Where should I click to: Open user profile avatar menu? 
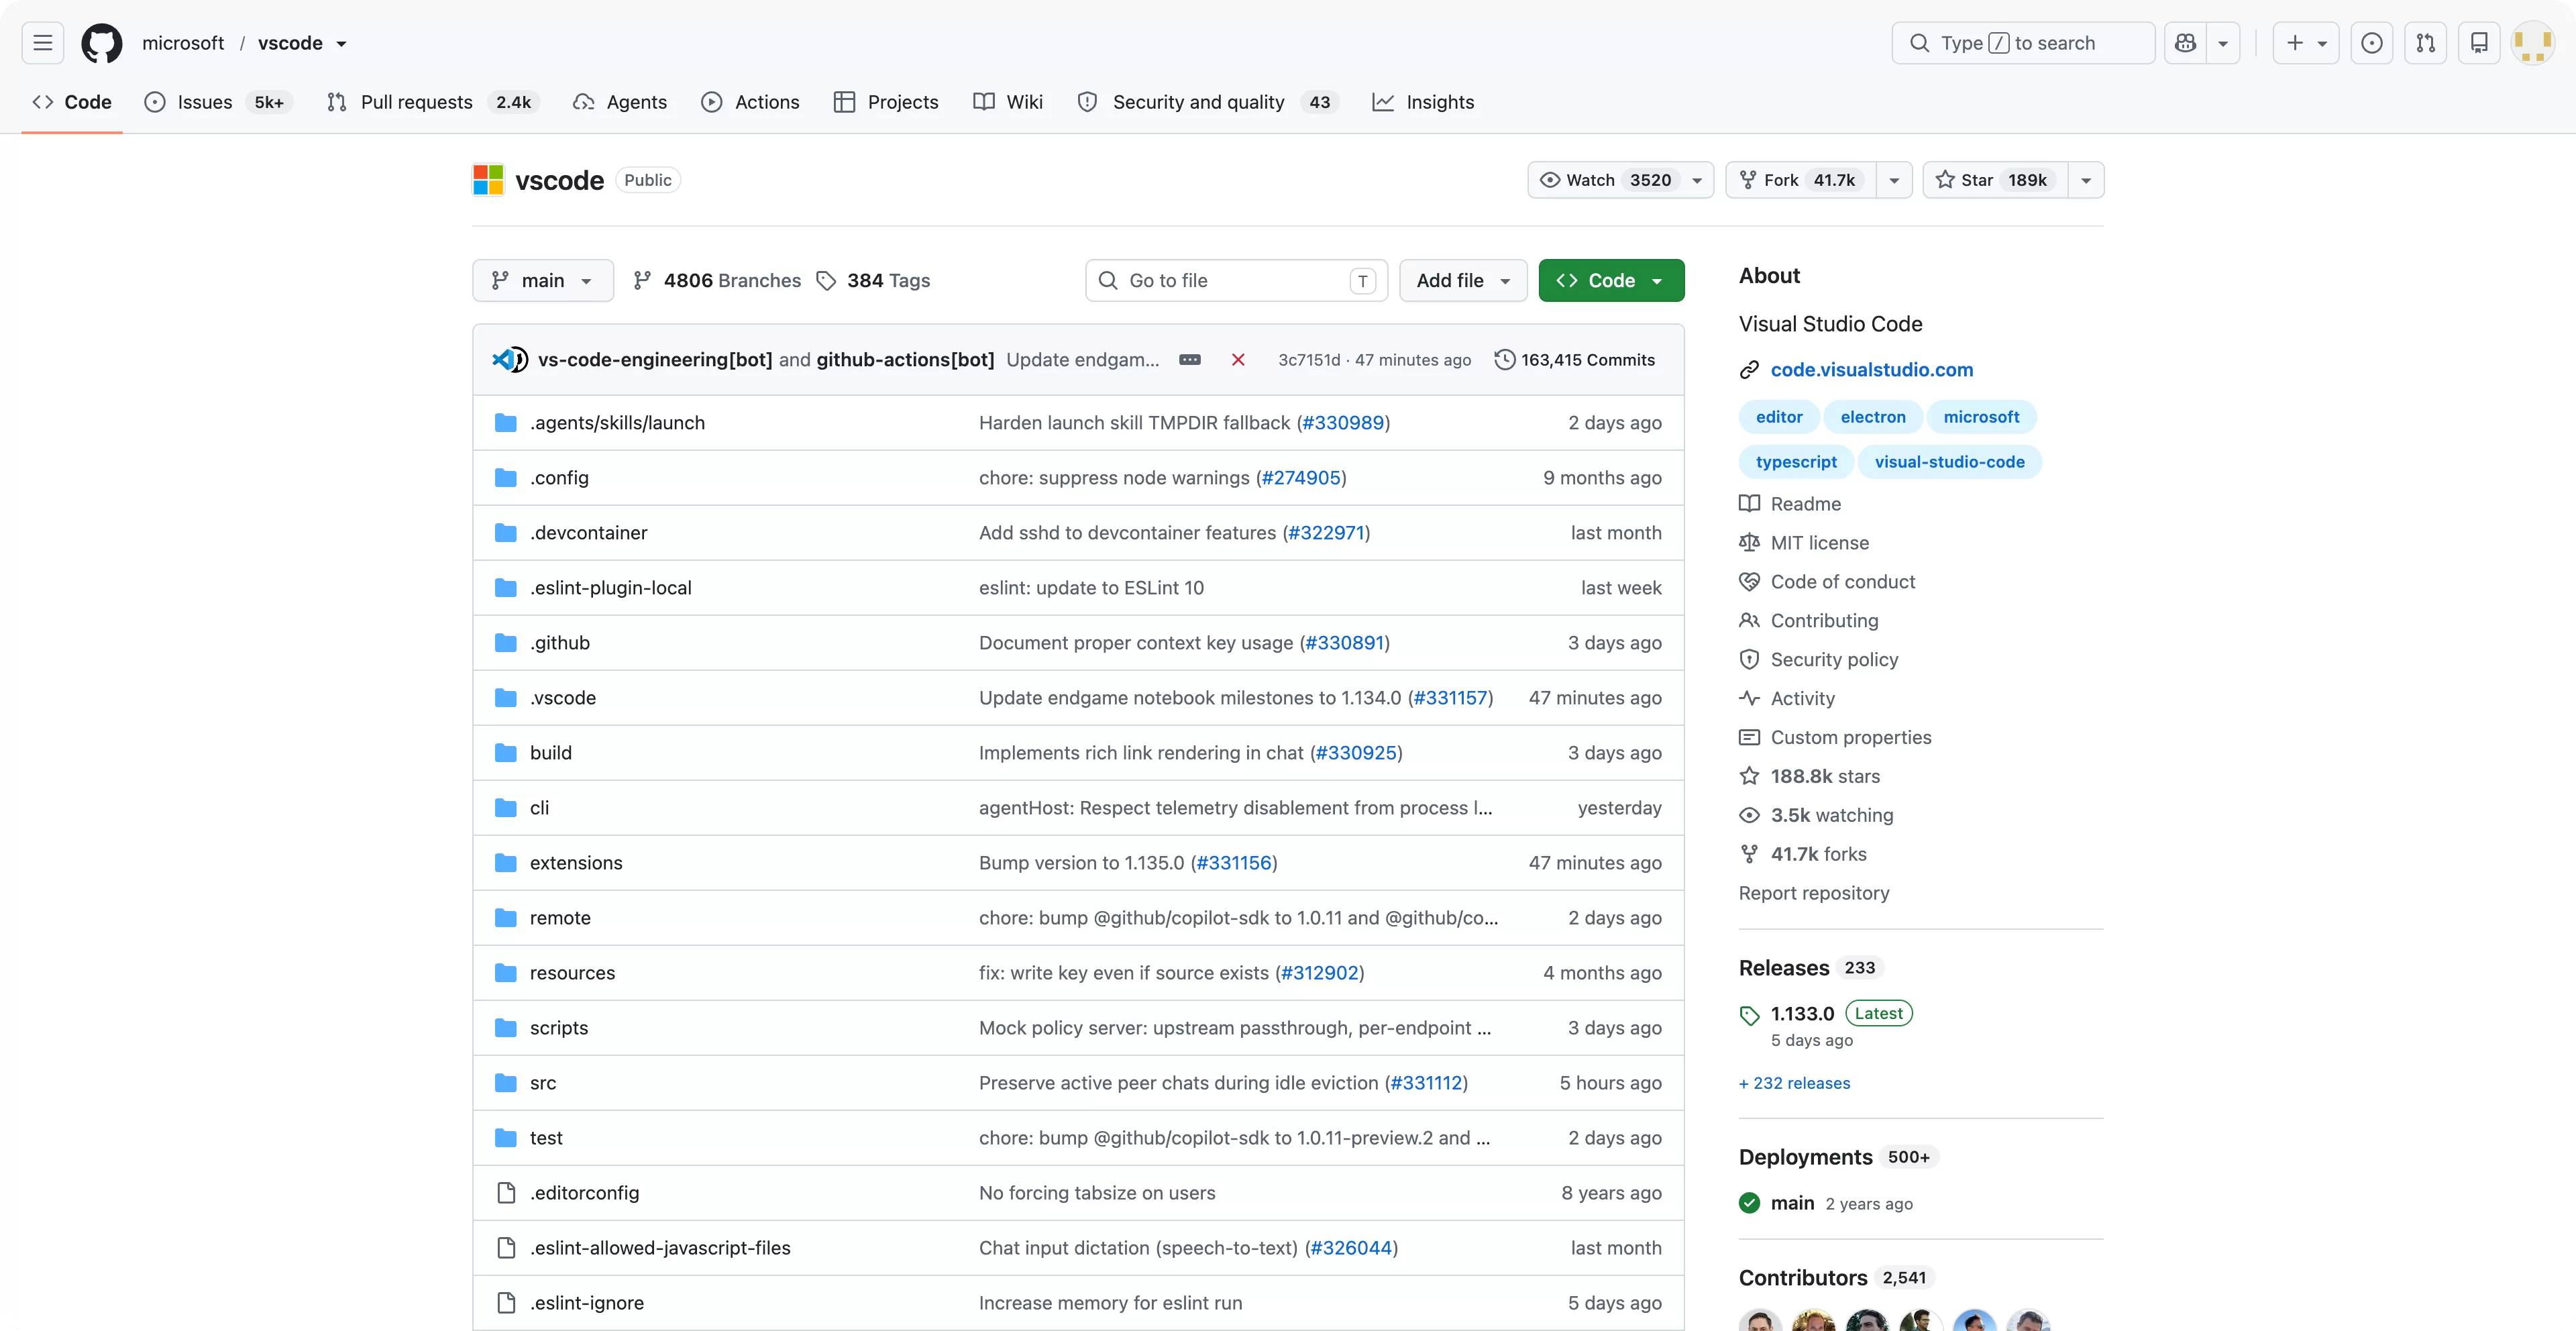(x=2533, y=43)
